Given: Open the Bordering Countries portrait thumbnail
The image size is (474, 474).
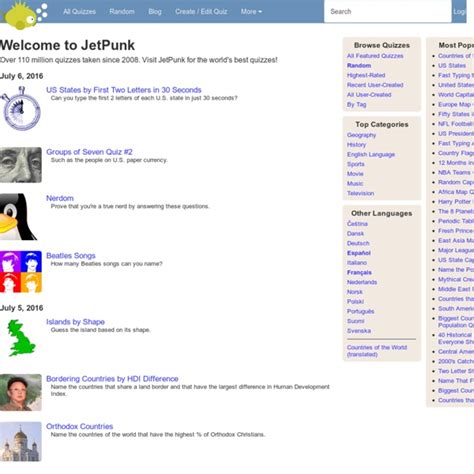Looking at the screenshot, I should coord(21,392).
